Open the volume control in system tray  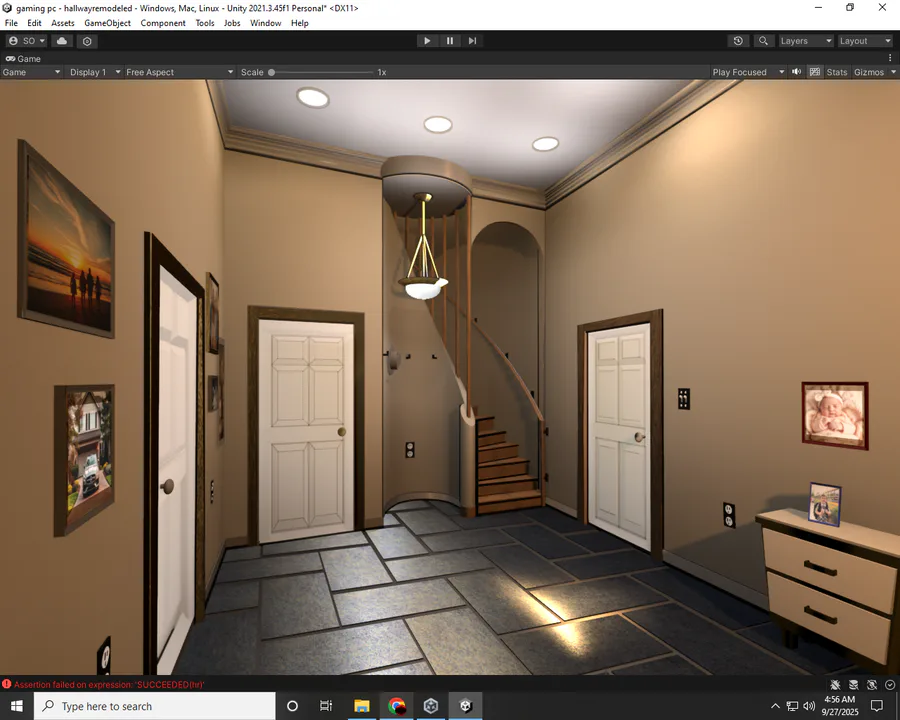pos(809,706)
